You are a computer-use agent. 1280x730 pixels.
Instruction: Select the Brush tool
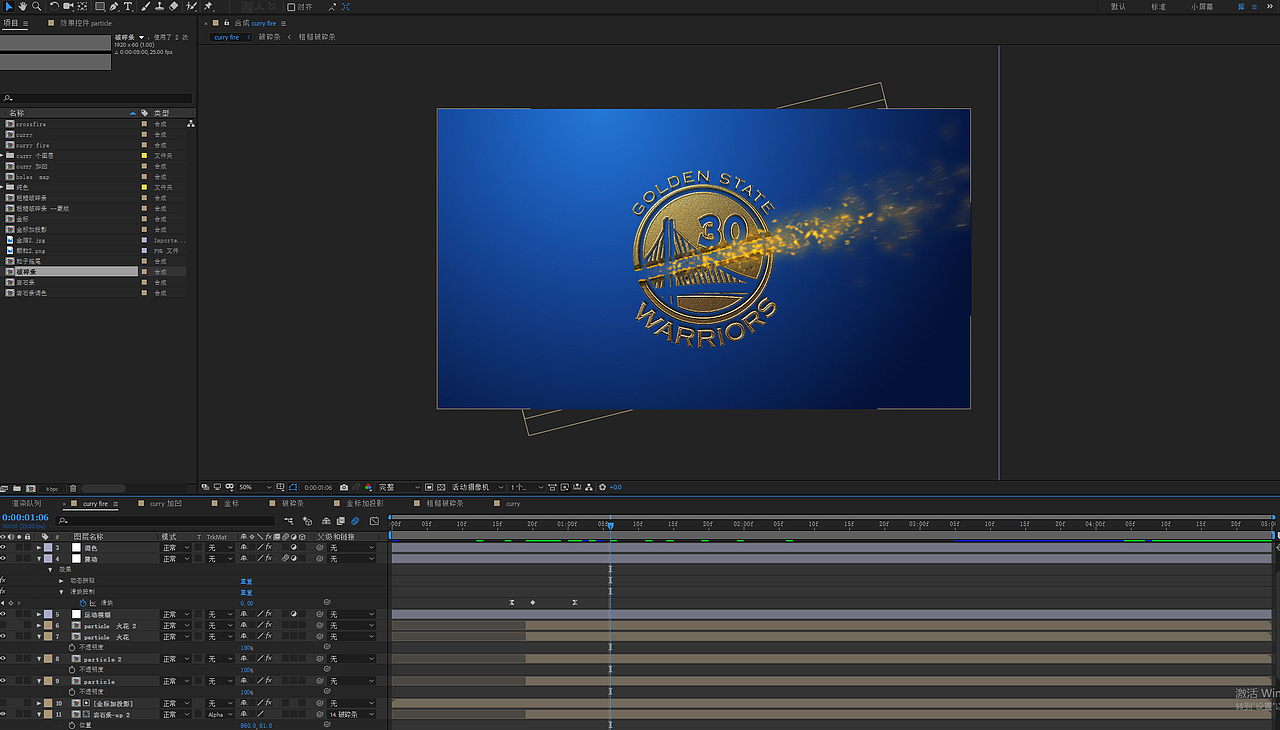pos(146,6)
